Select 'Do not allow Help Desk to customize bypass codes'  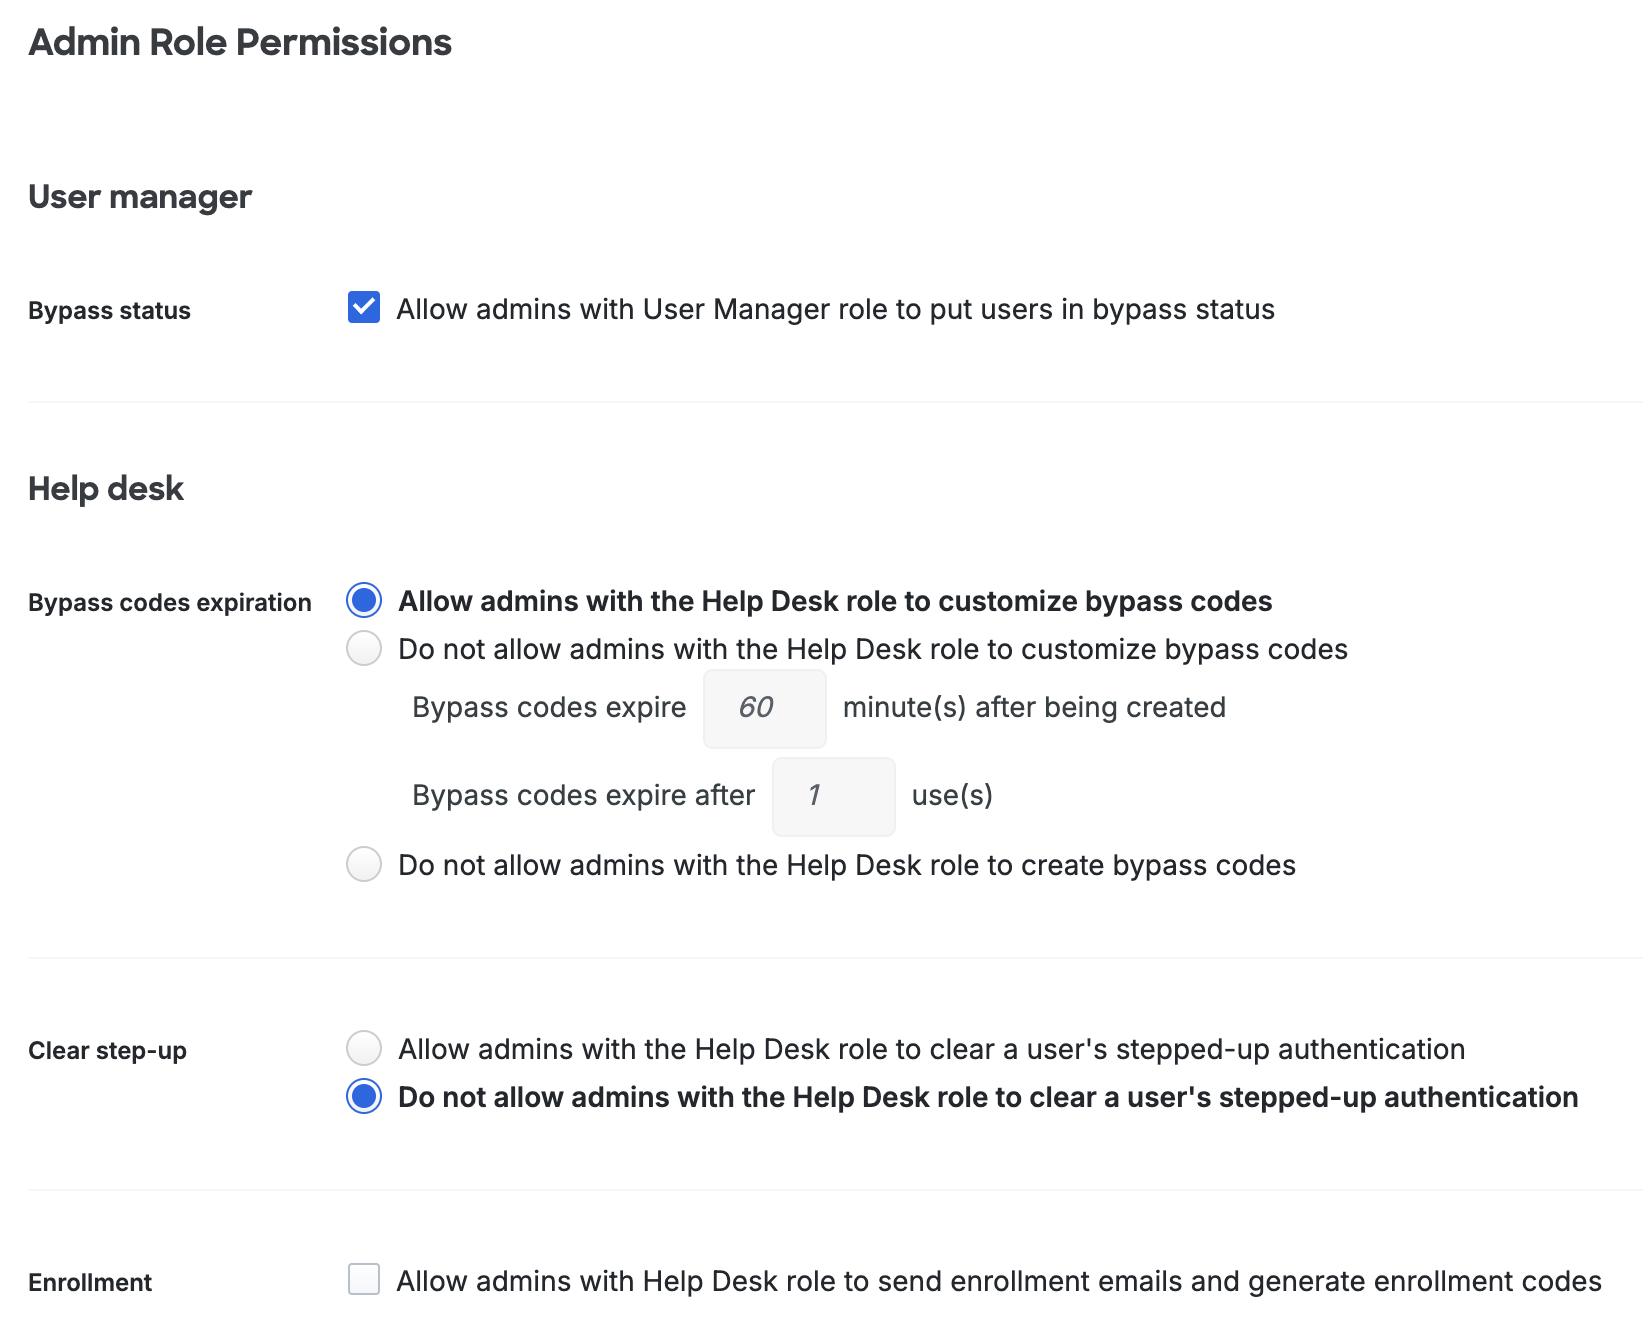click(364, 649)
